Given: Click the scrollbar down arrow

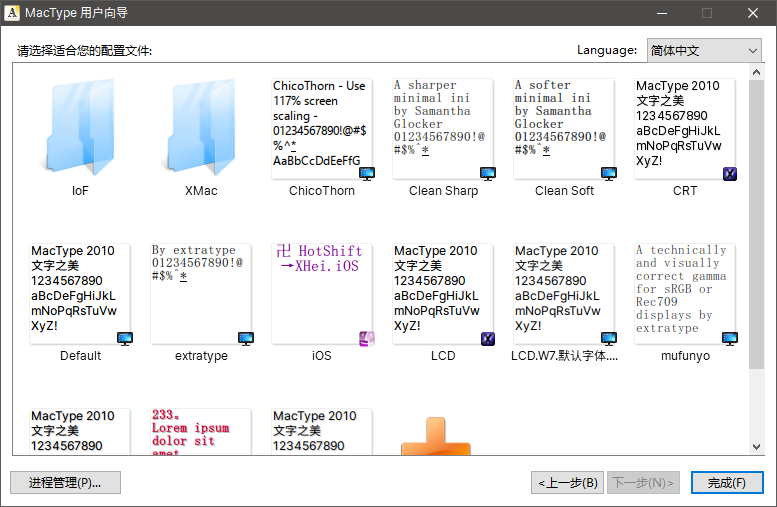Looking at the screenshot, I should [x=756, y=447].
